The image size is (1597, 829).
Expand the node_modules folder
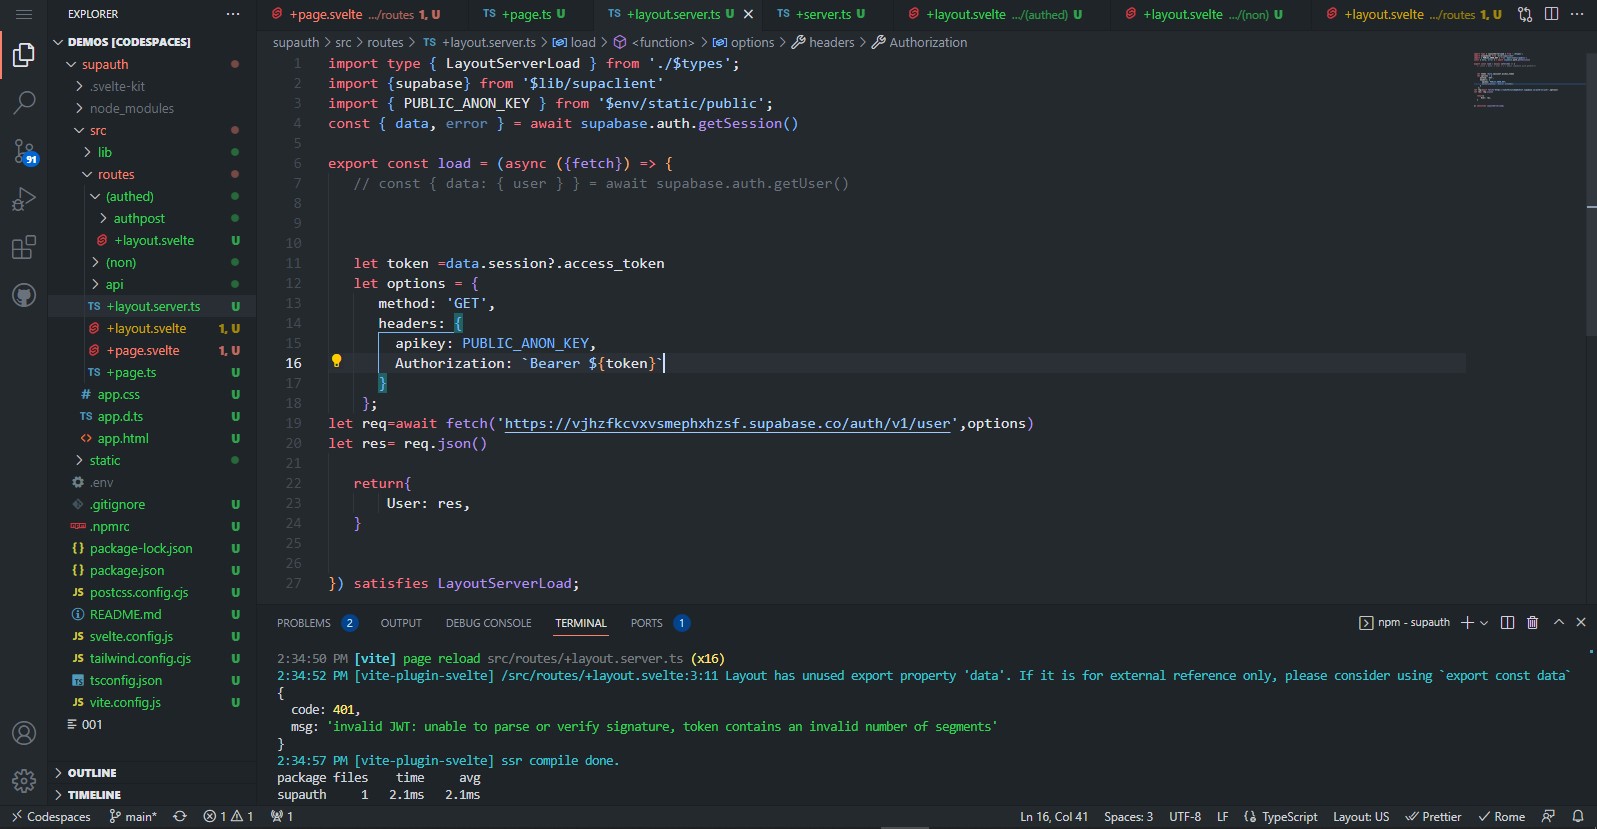coord(152,108)
